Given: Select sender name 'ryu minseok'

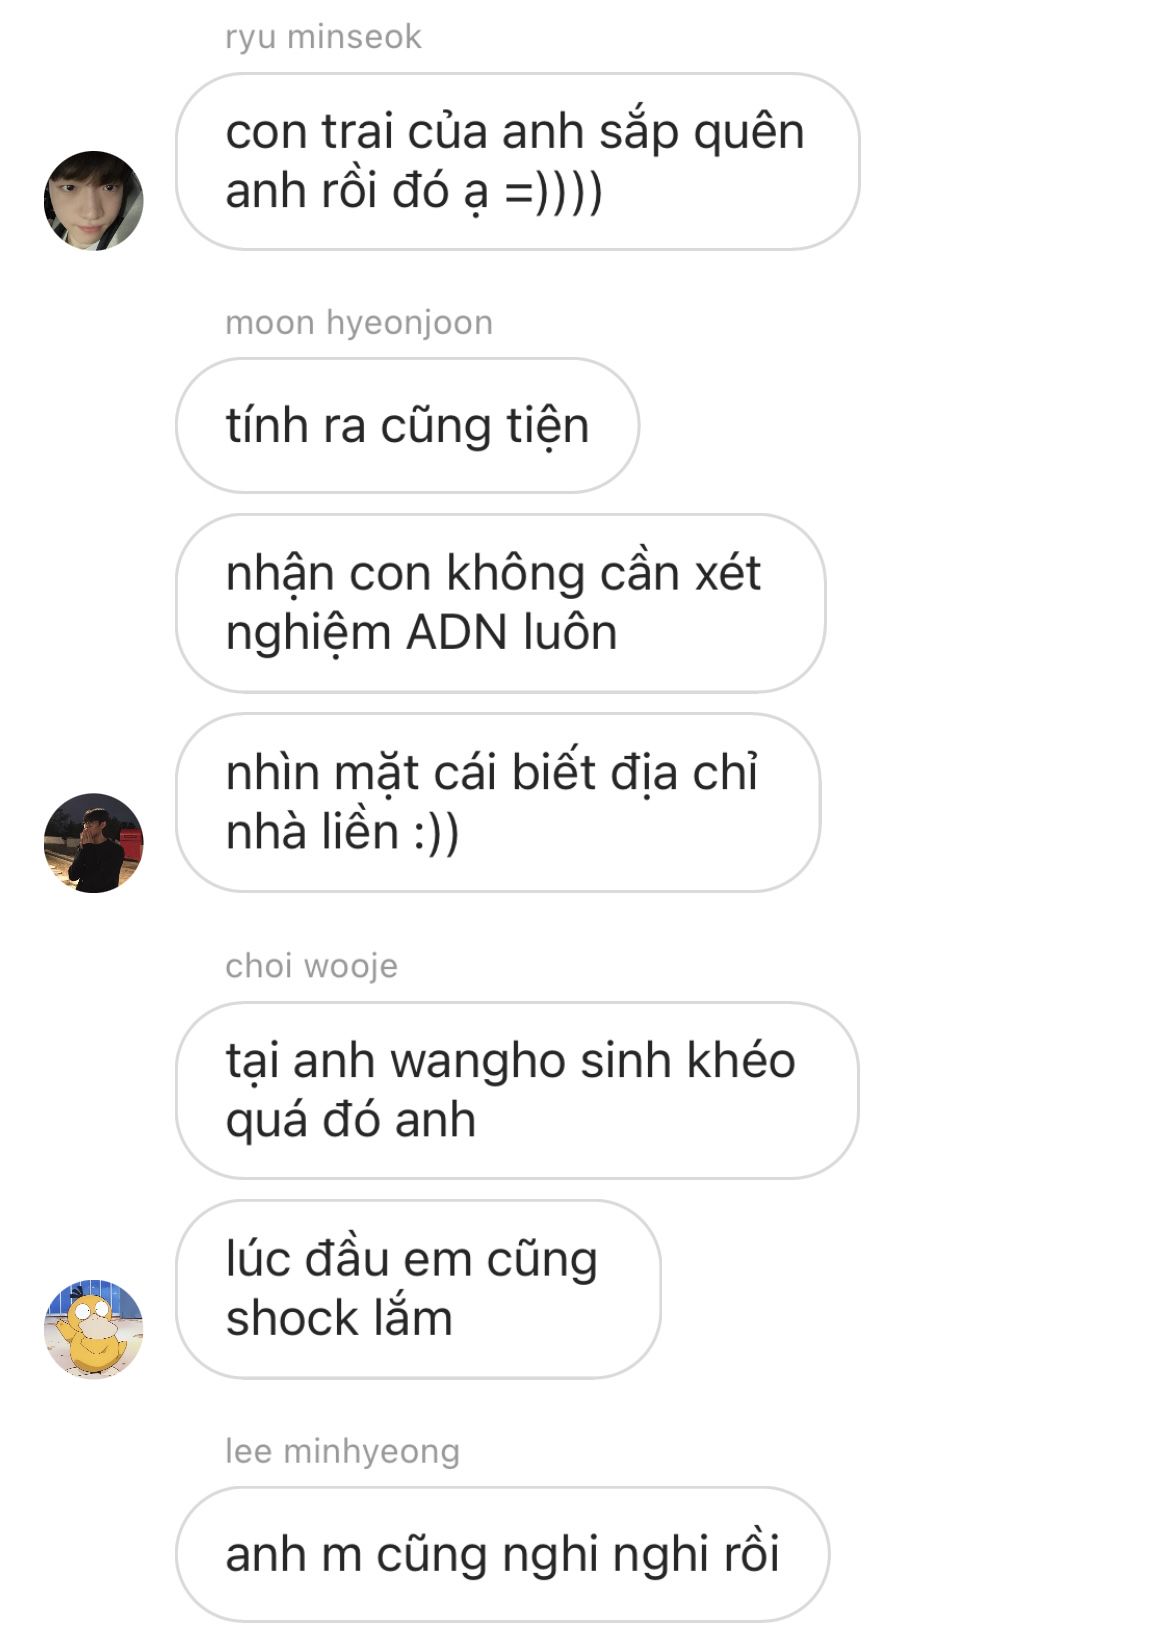Looking at the screenshot, I should (x=323, y=37).
